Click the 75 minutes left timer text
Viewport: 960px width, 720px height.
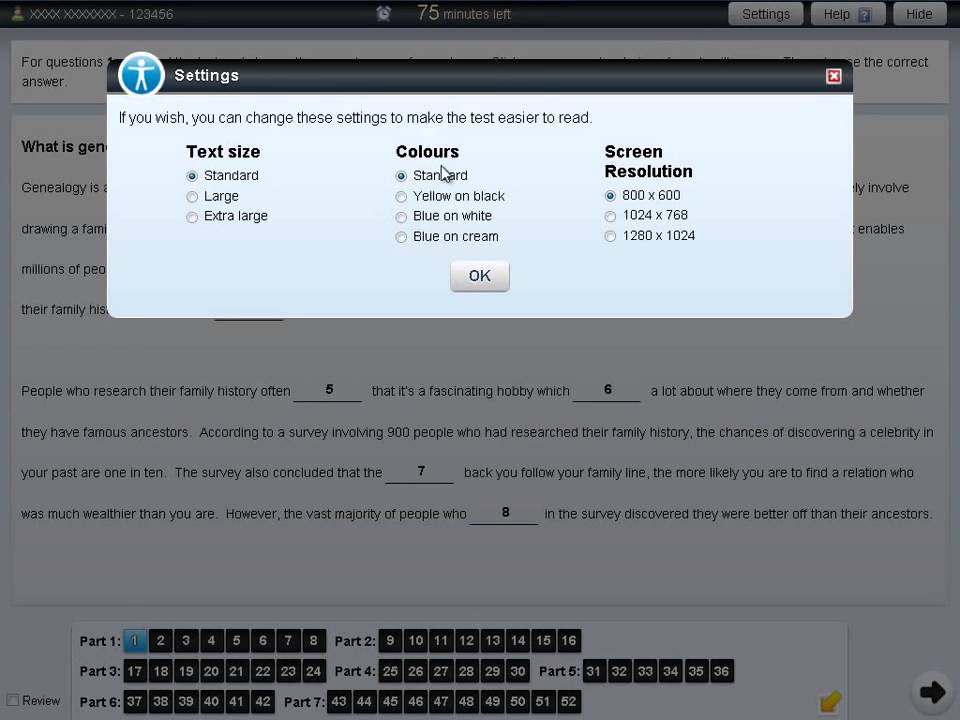(x=463, y=13)
